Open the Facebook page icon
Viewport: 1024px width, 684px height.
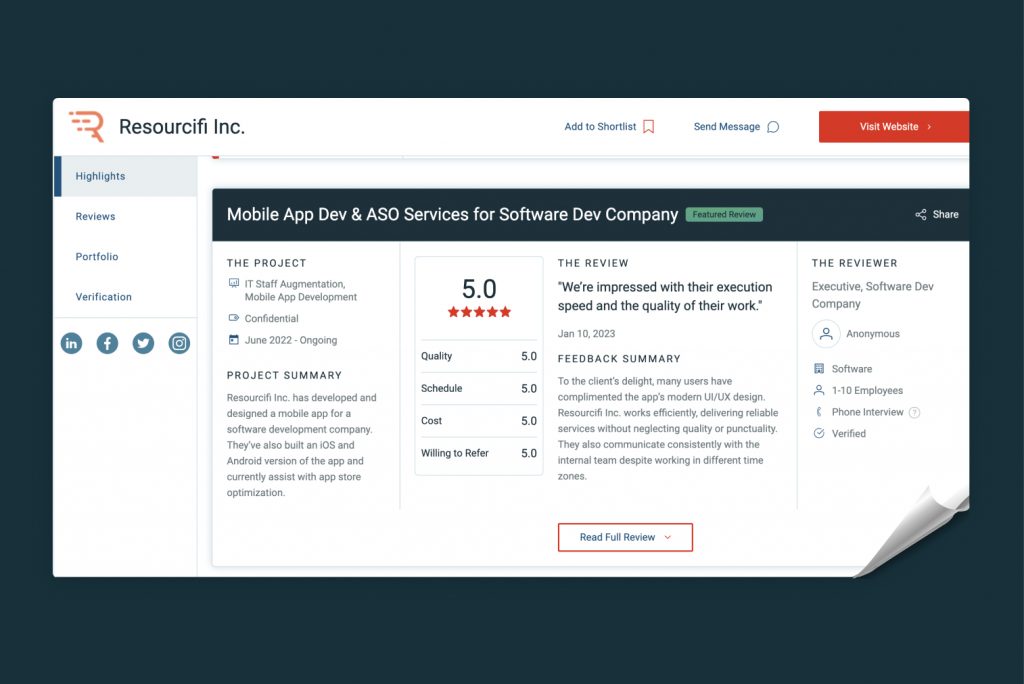[x=107, y=344]
